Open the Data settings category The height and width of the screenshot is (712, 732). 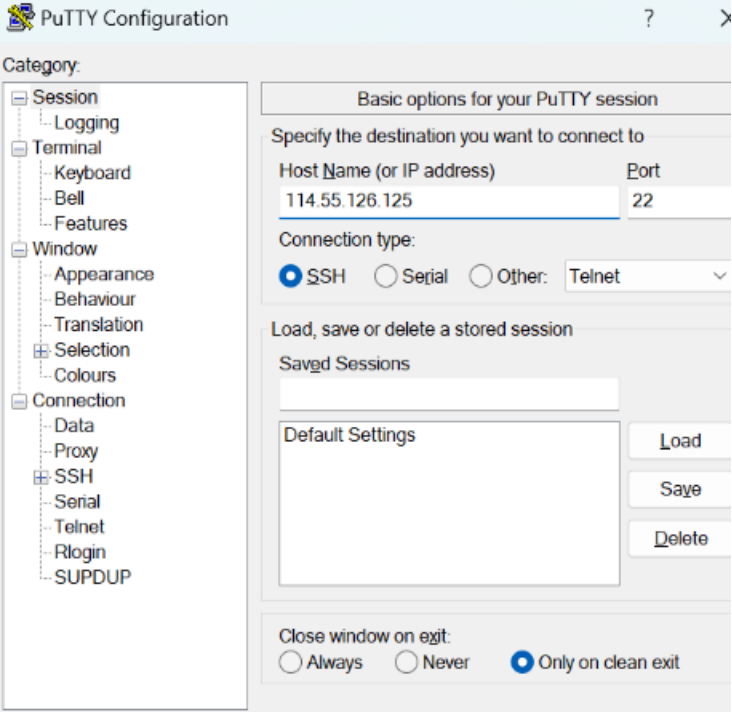click(74, 426)
